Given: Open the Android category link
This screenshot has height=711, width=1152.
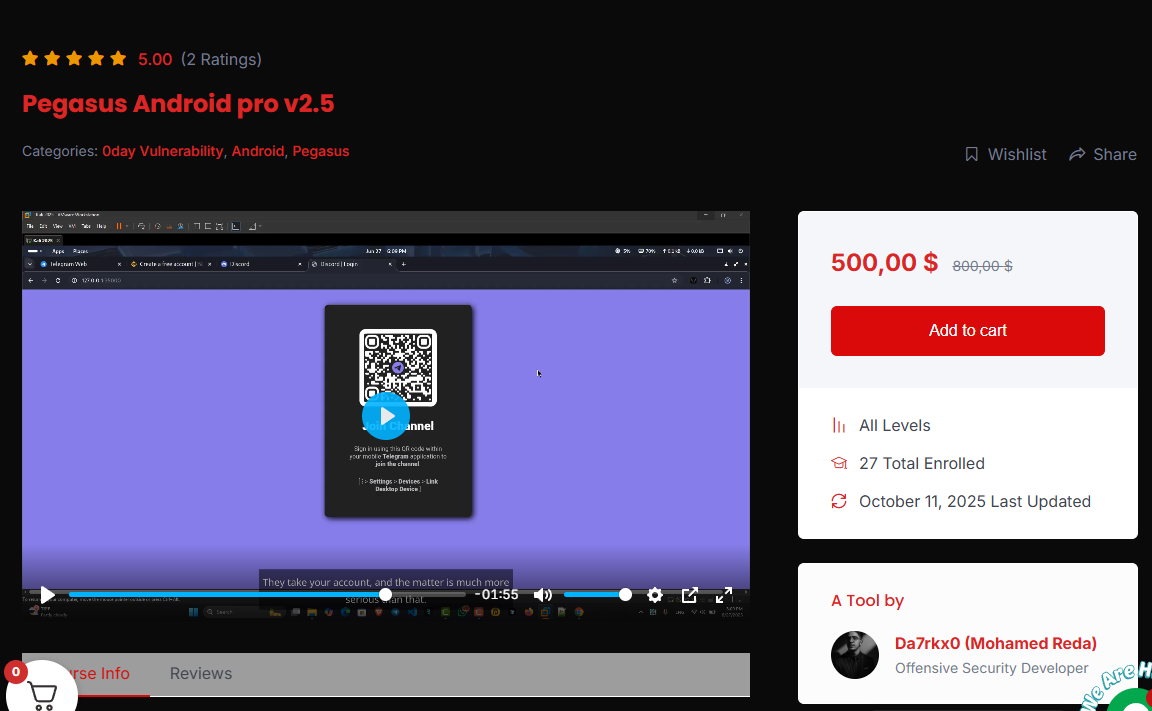Looking at the screenshot, I should point(258,151).
